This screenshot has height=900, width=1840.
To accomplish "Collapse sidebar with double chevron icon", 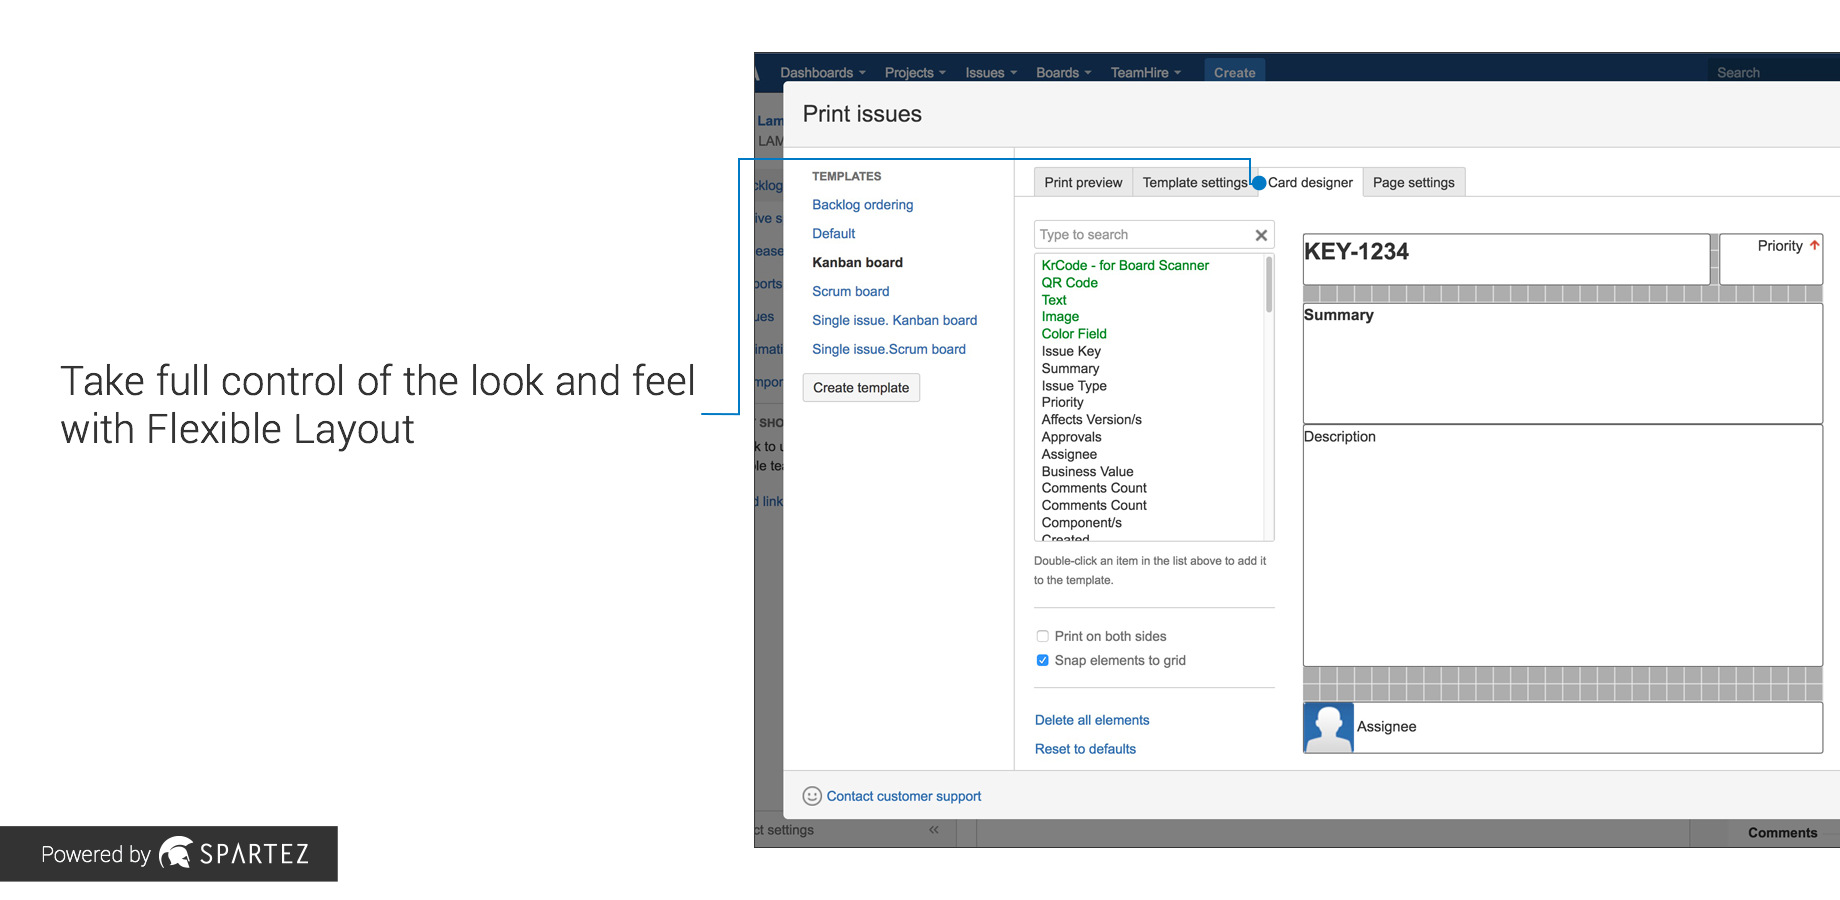I will pyautogui.click(x=934, y=830).
